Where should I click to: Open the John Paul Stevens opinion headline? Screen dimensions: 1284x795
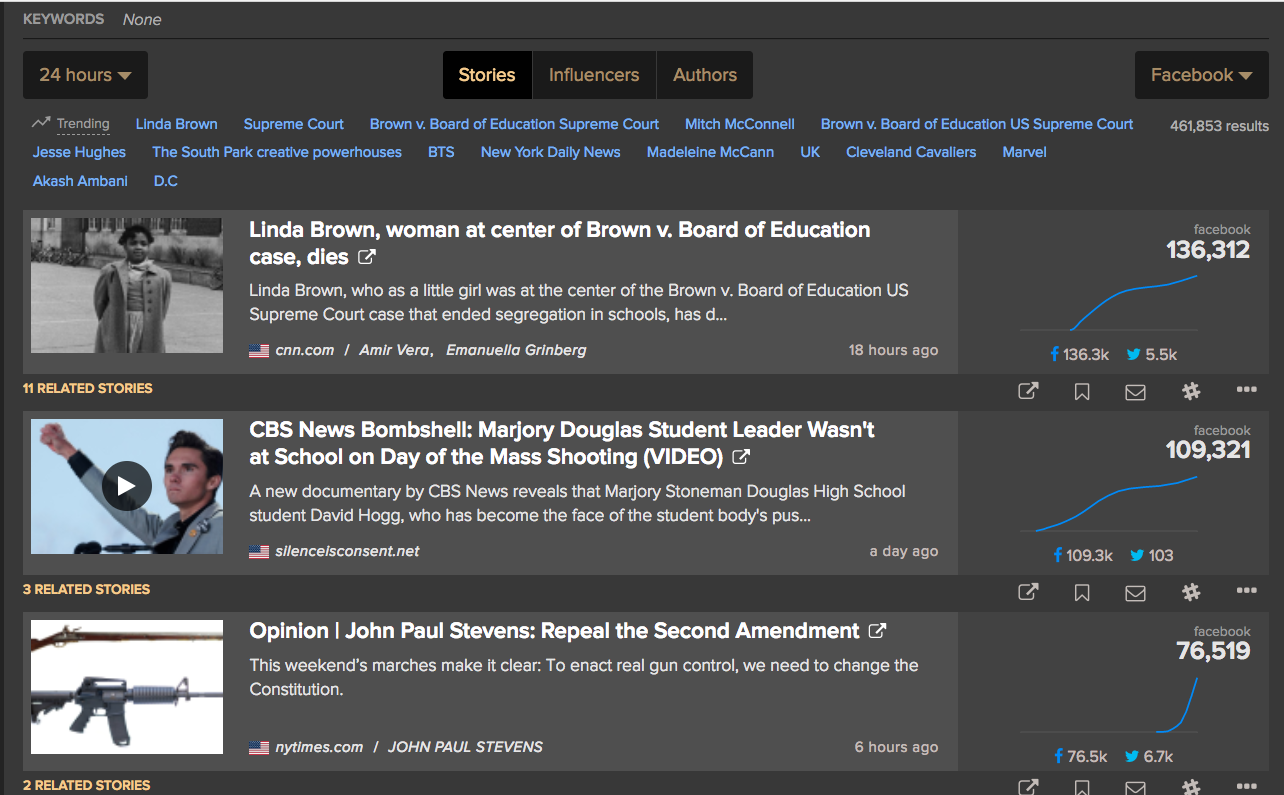(554, 631)
